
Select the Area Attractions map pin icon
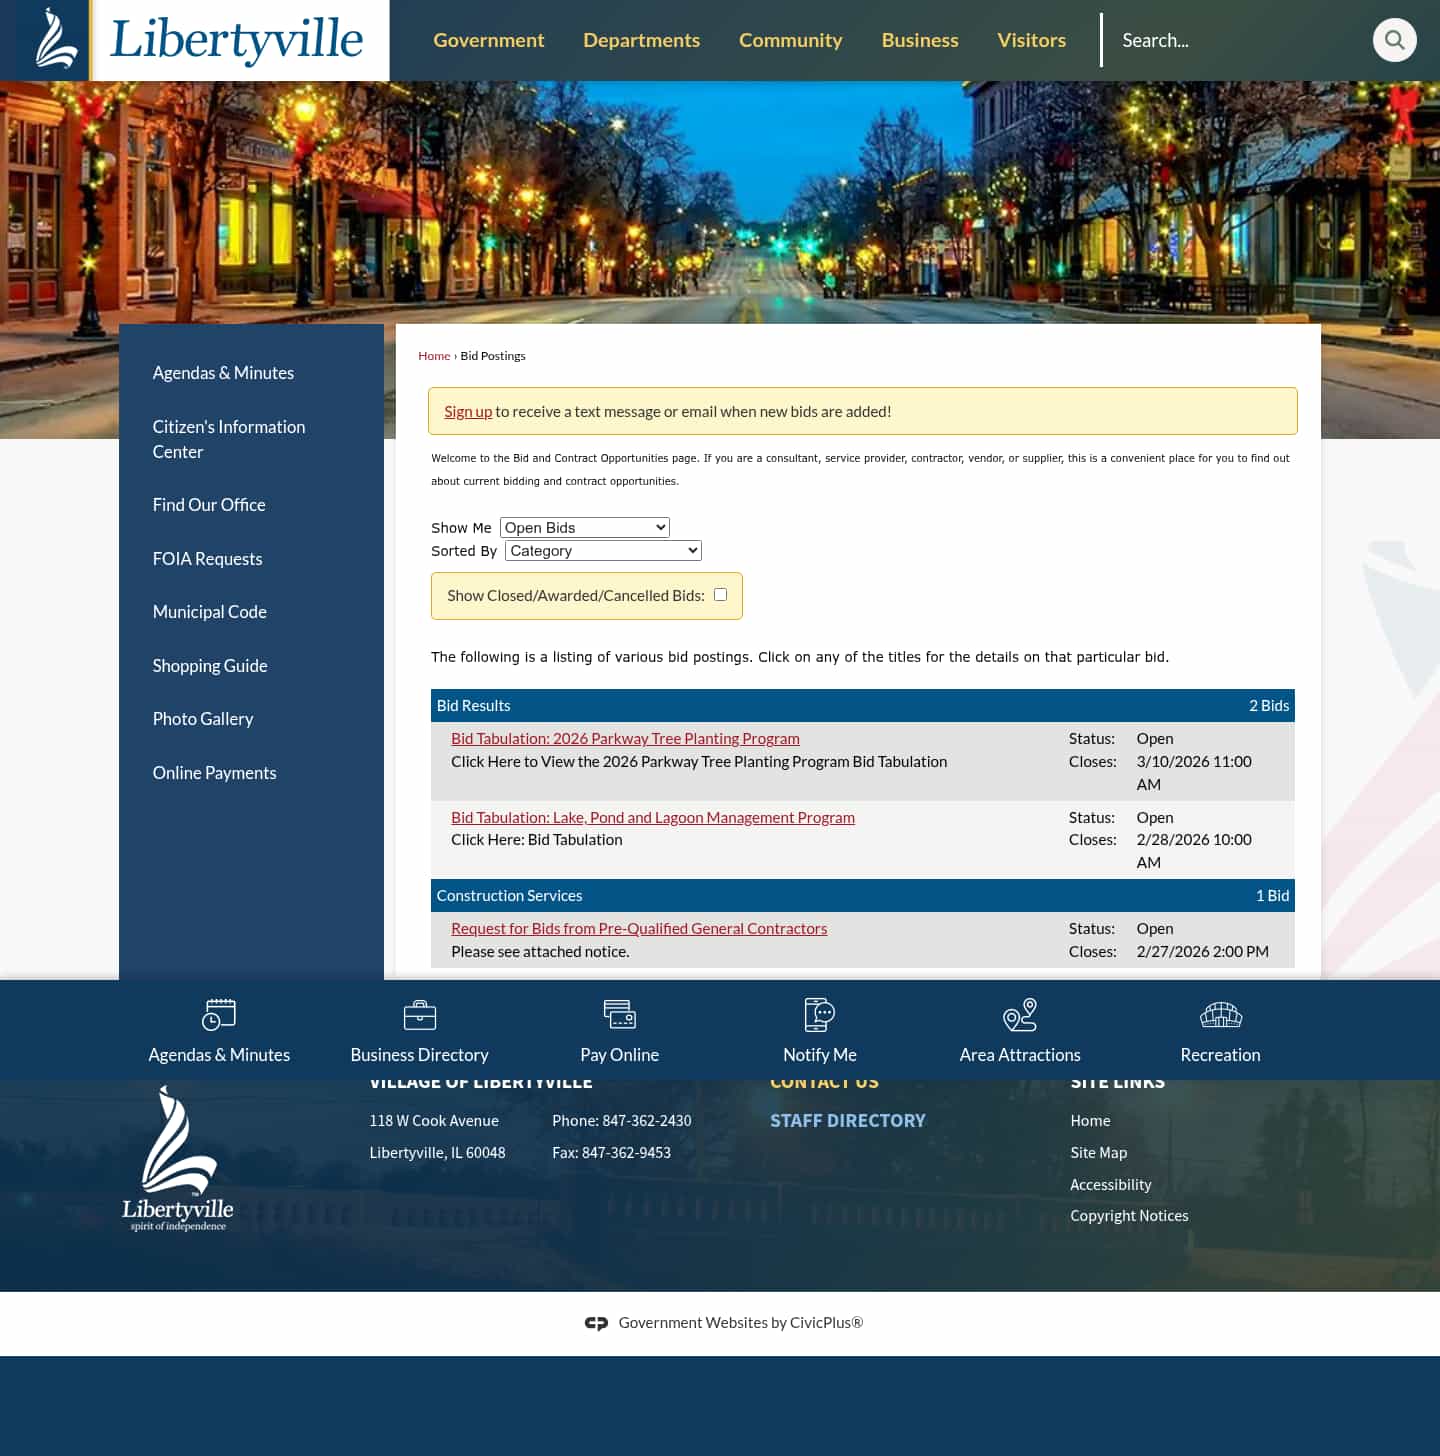pyautogui.click(x=1019, y=1014)
